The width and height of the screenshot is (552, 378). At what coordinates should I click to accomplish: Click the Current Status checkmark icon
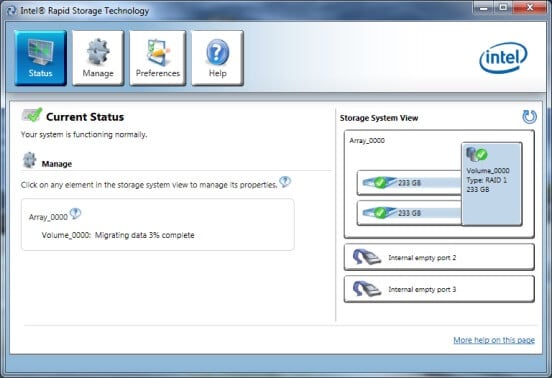tap(32, 115)
